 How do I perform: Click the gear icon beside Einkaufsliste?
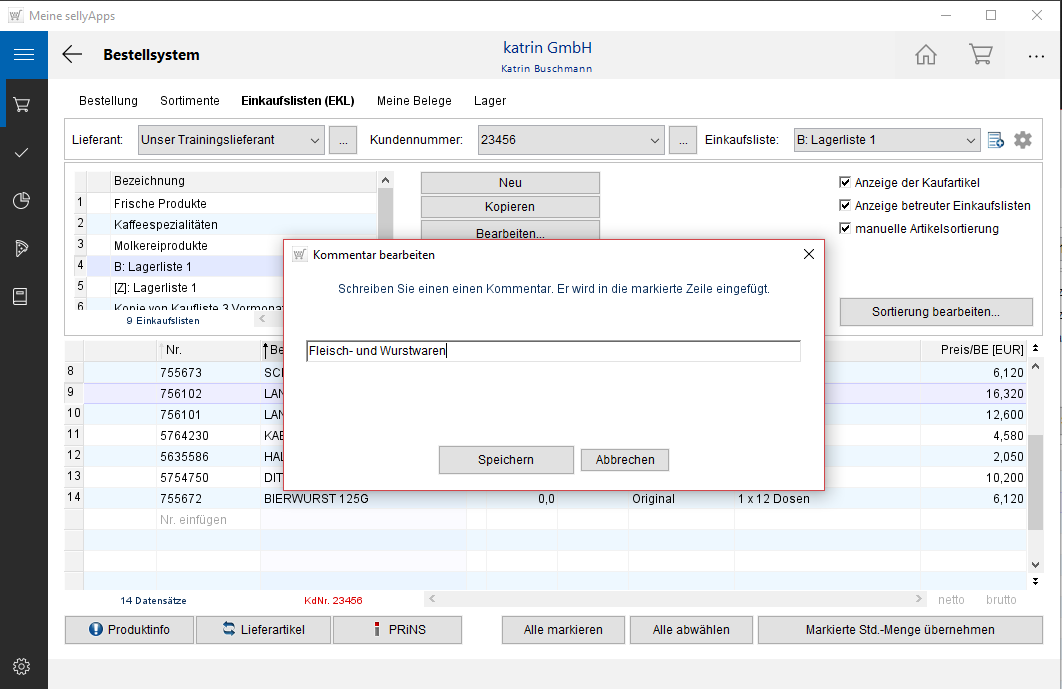point(1022,140)
